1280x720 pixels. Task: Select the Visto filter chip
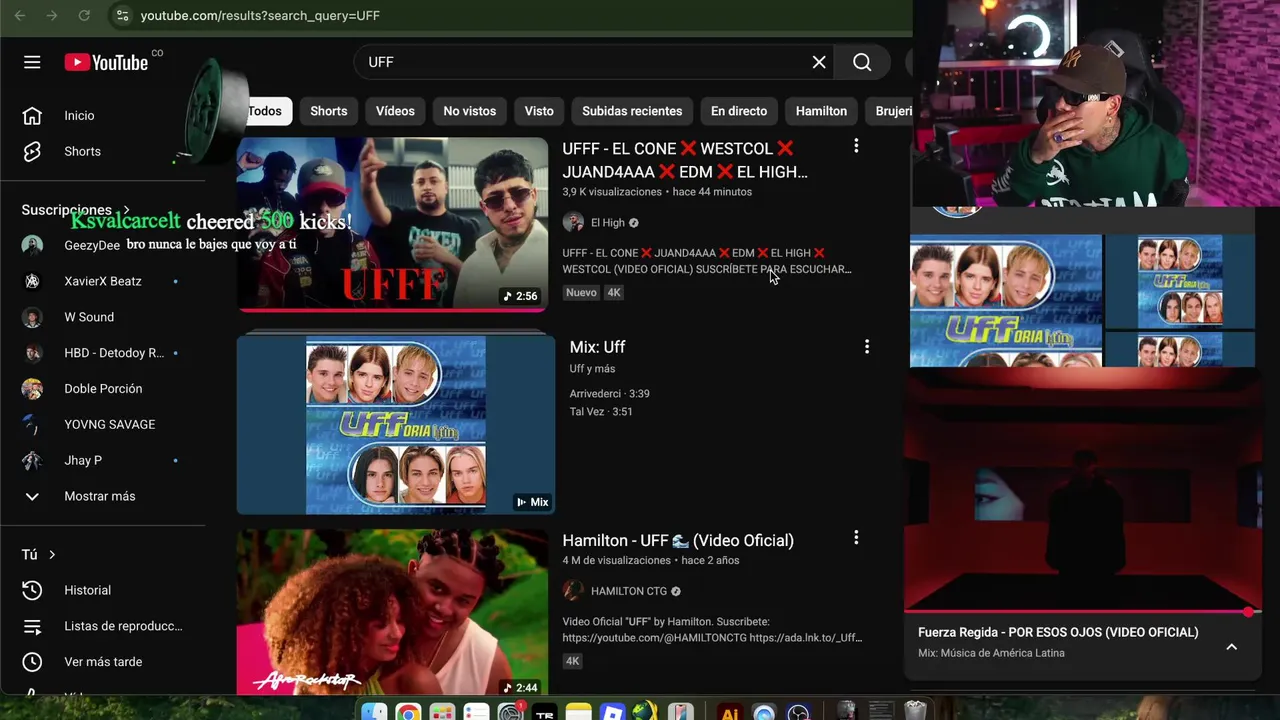click(x=539, y=111)
